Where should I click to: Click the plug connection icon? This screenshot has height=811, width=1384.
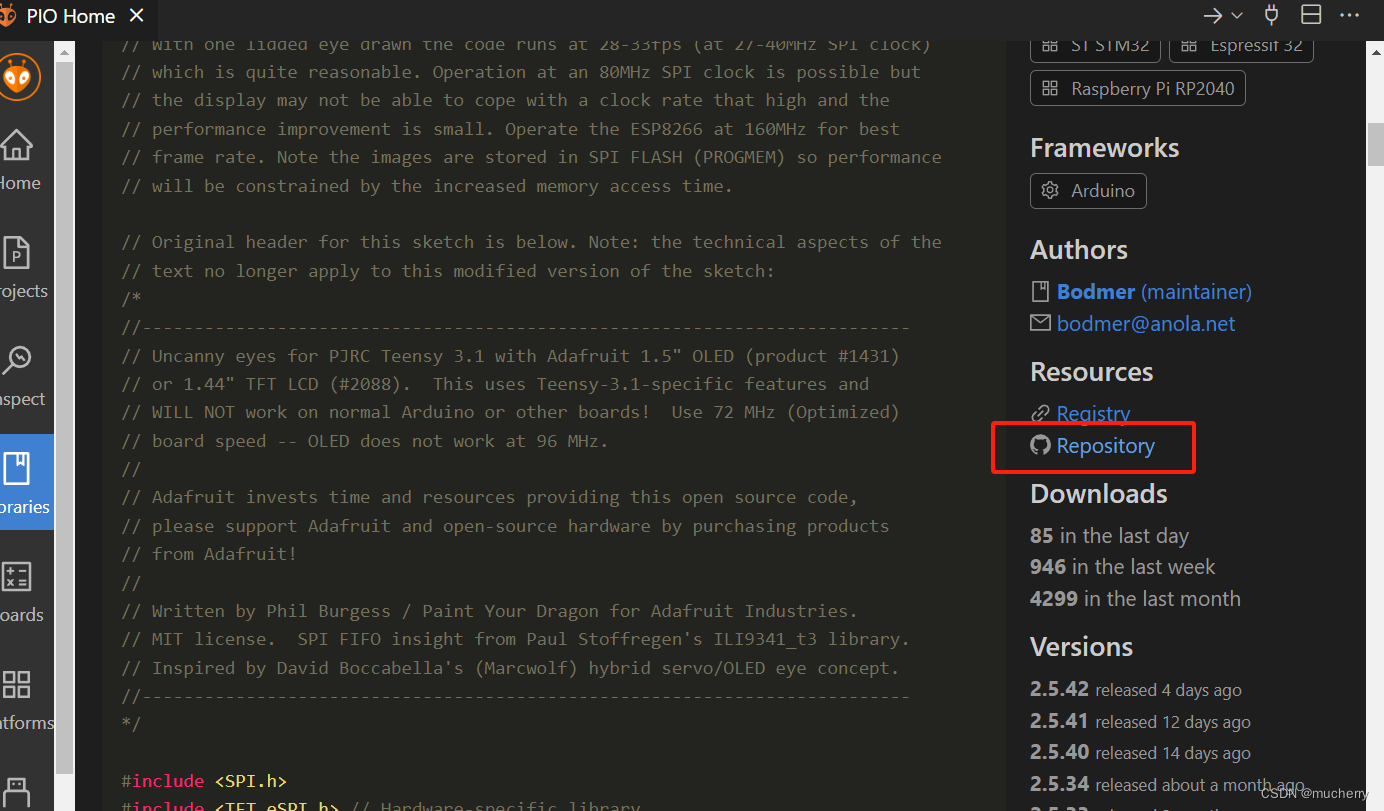[1272, 14]
